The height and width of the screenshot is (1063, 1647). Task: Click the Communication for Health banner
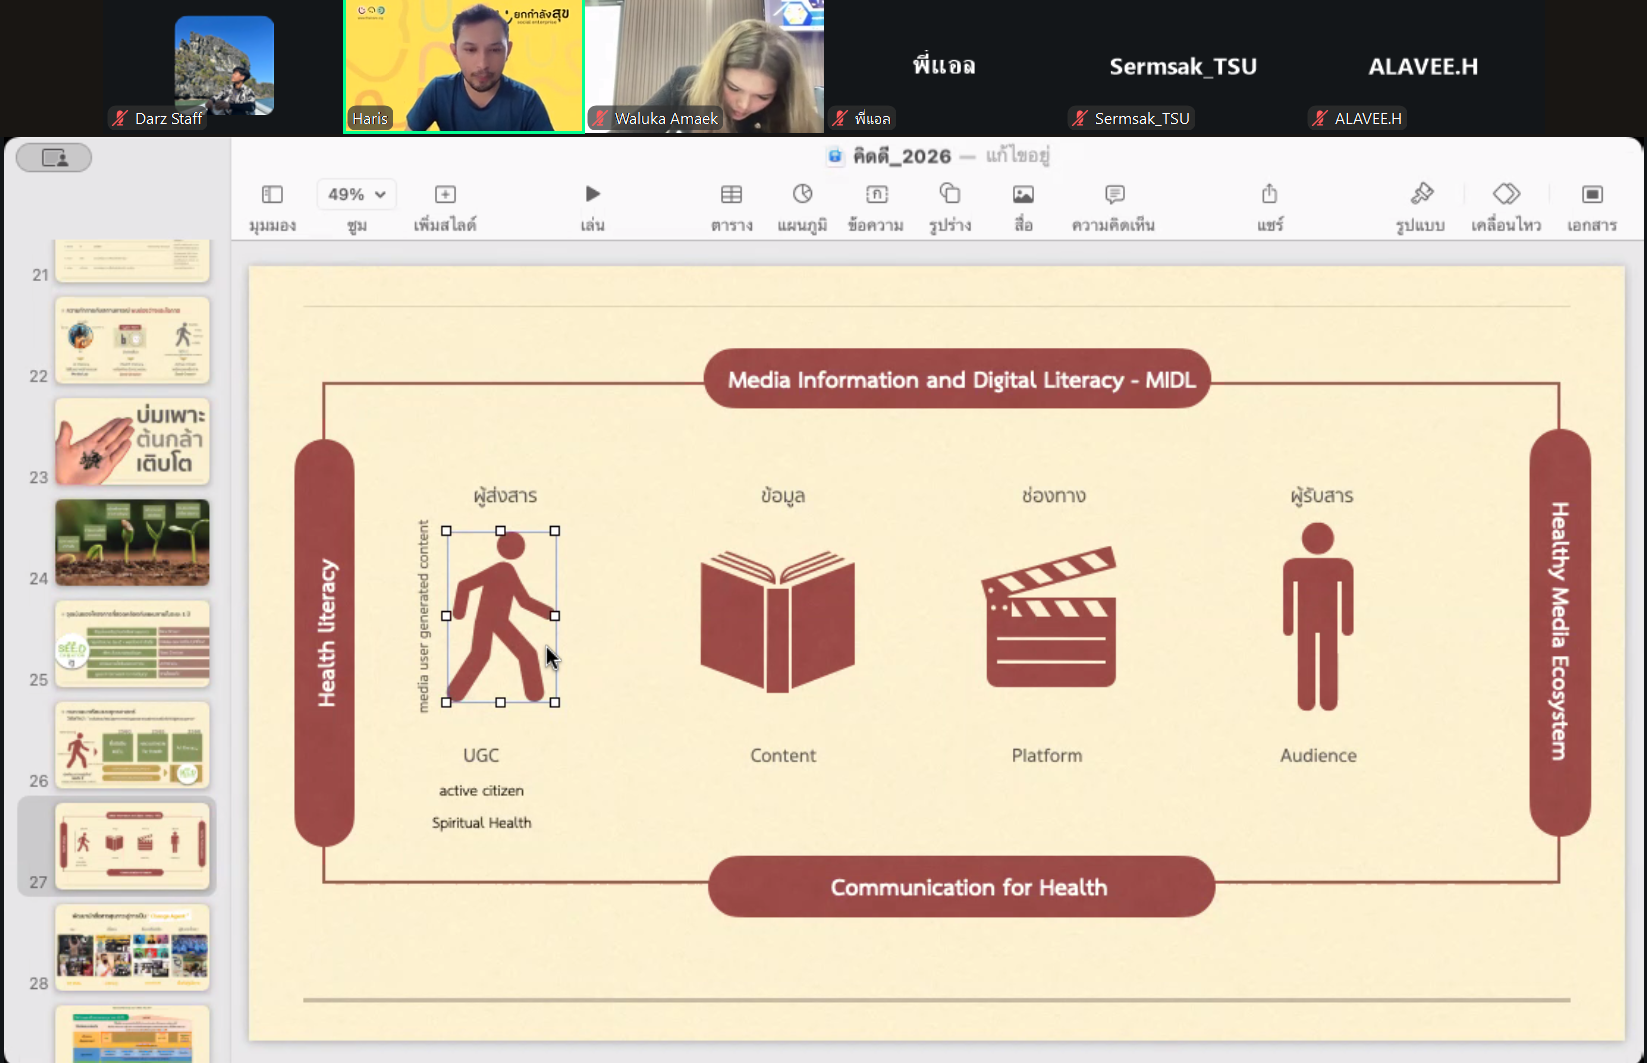[x=961, y=887]
